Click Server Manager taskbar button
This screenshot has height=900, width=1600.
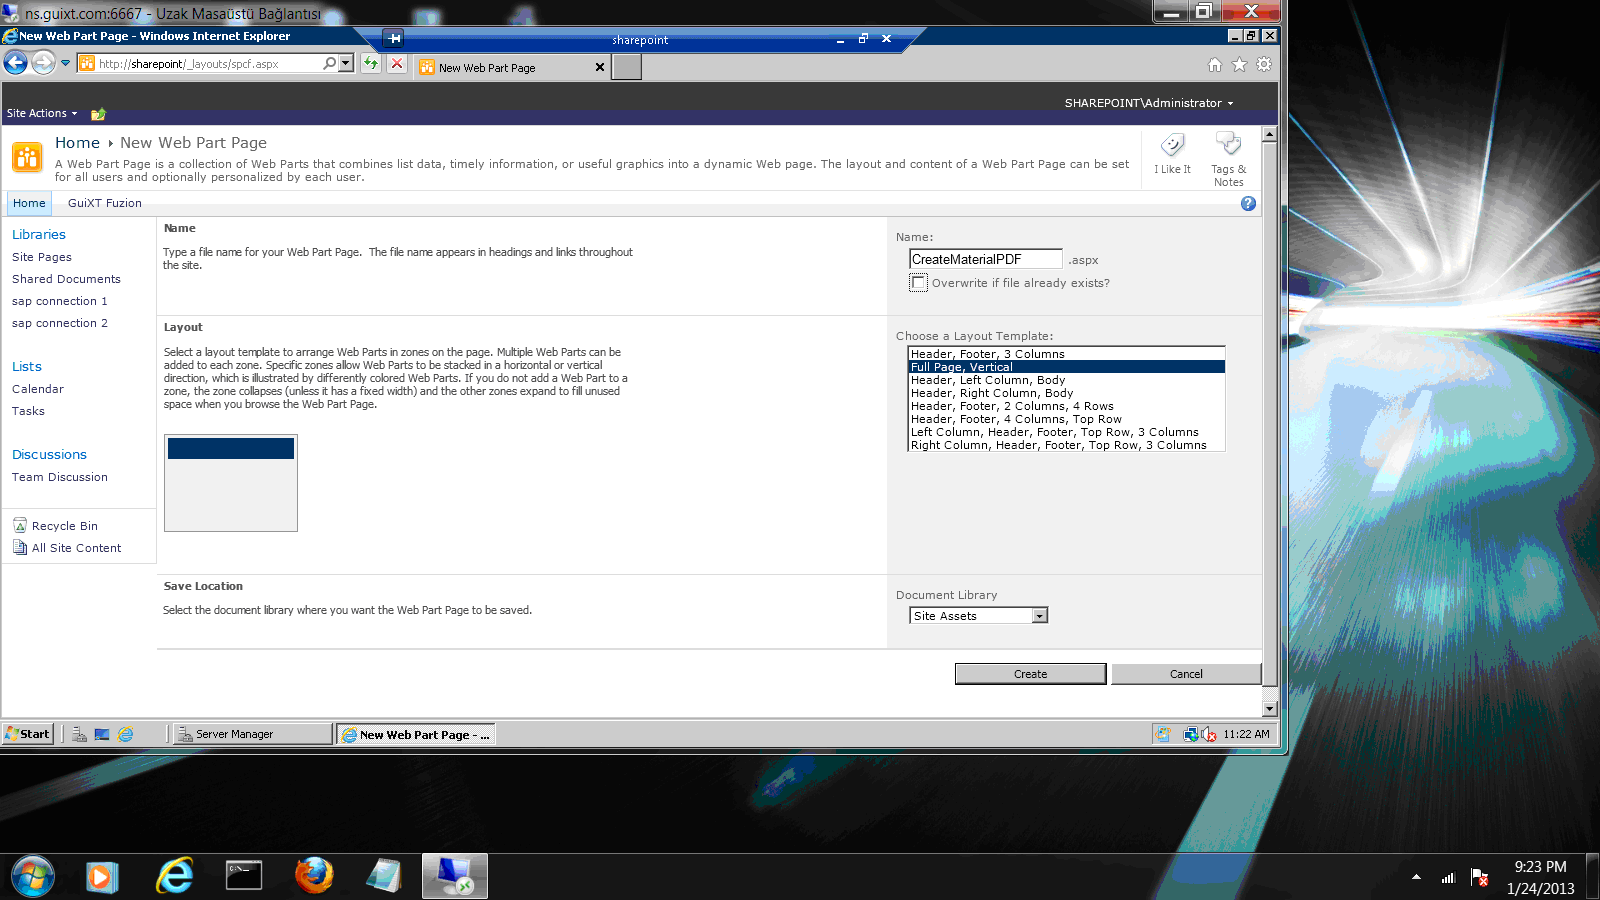253,734
